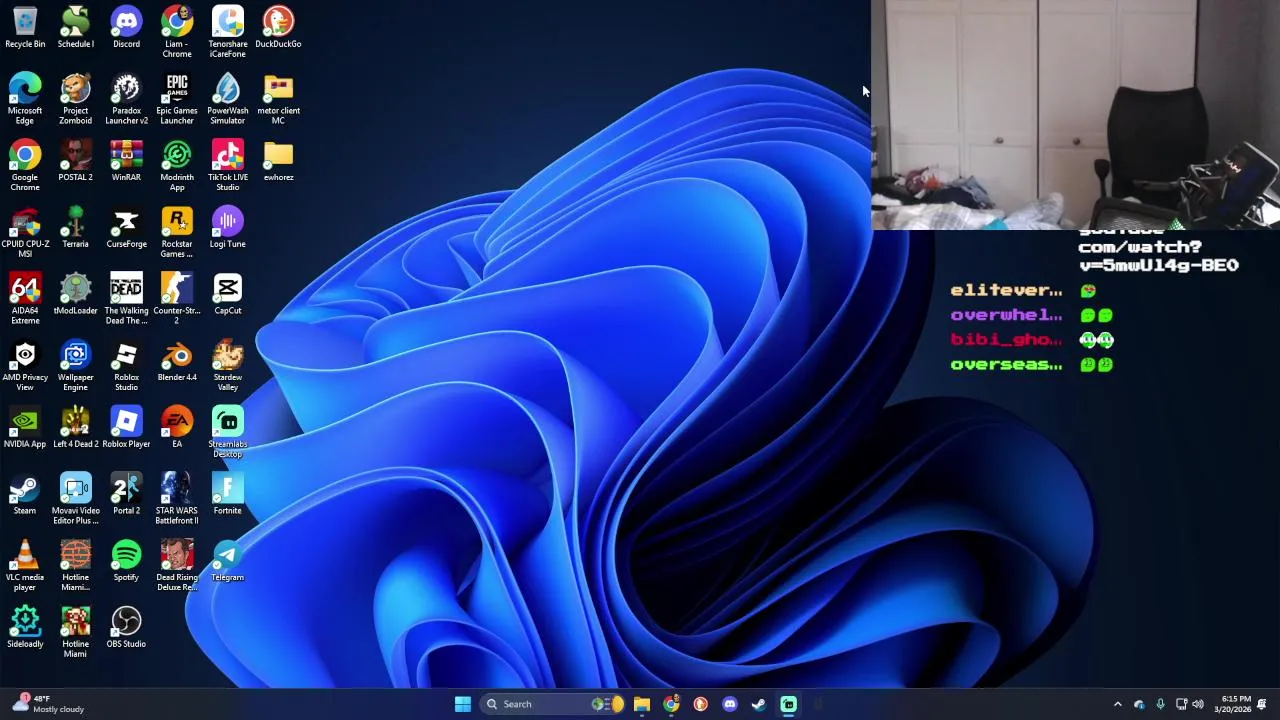Select the metor client MC folder

(x=278, y=99)
